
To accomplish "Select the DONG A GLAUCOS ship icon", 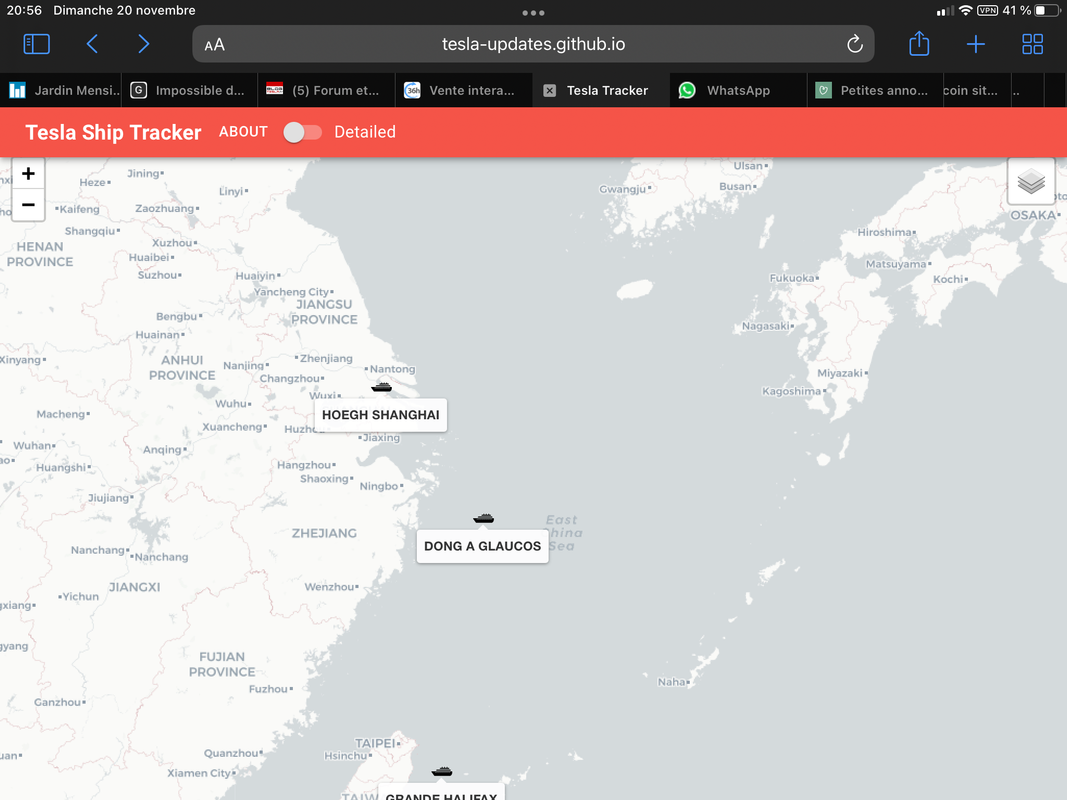I will [483, 518].
